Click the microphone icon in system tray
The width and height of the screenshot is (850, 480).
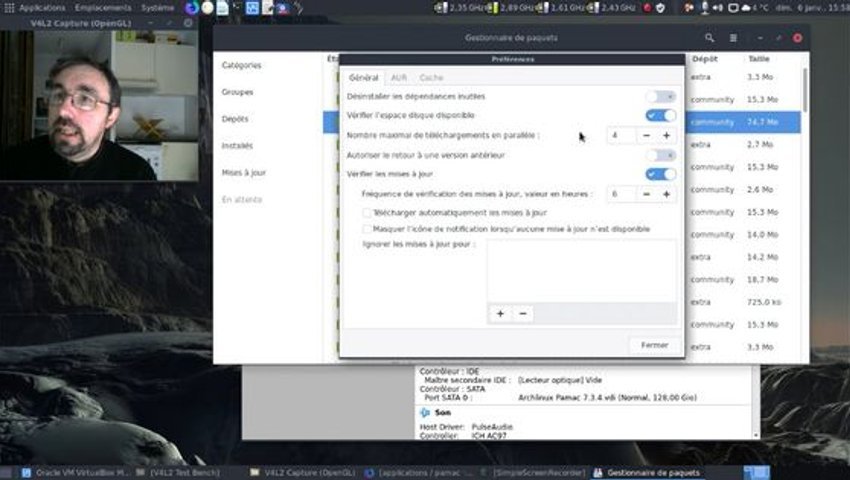click(704, 8)
